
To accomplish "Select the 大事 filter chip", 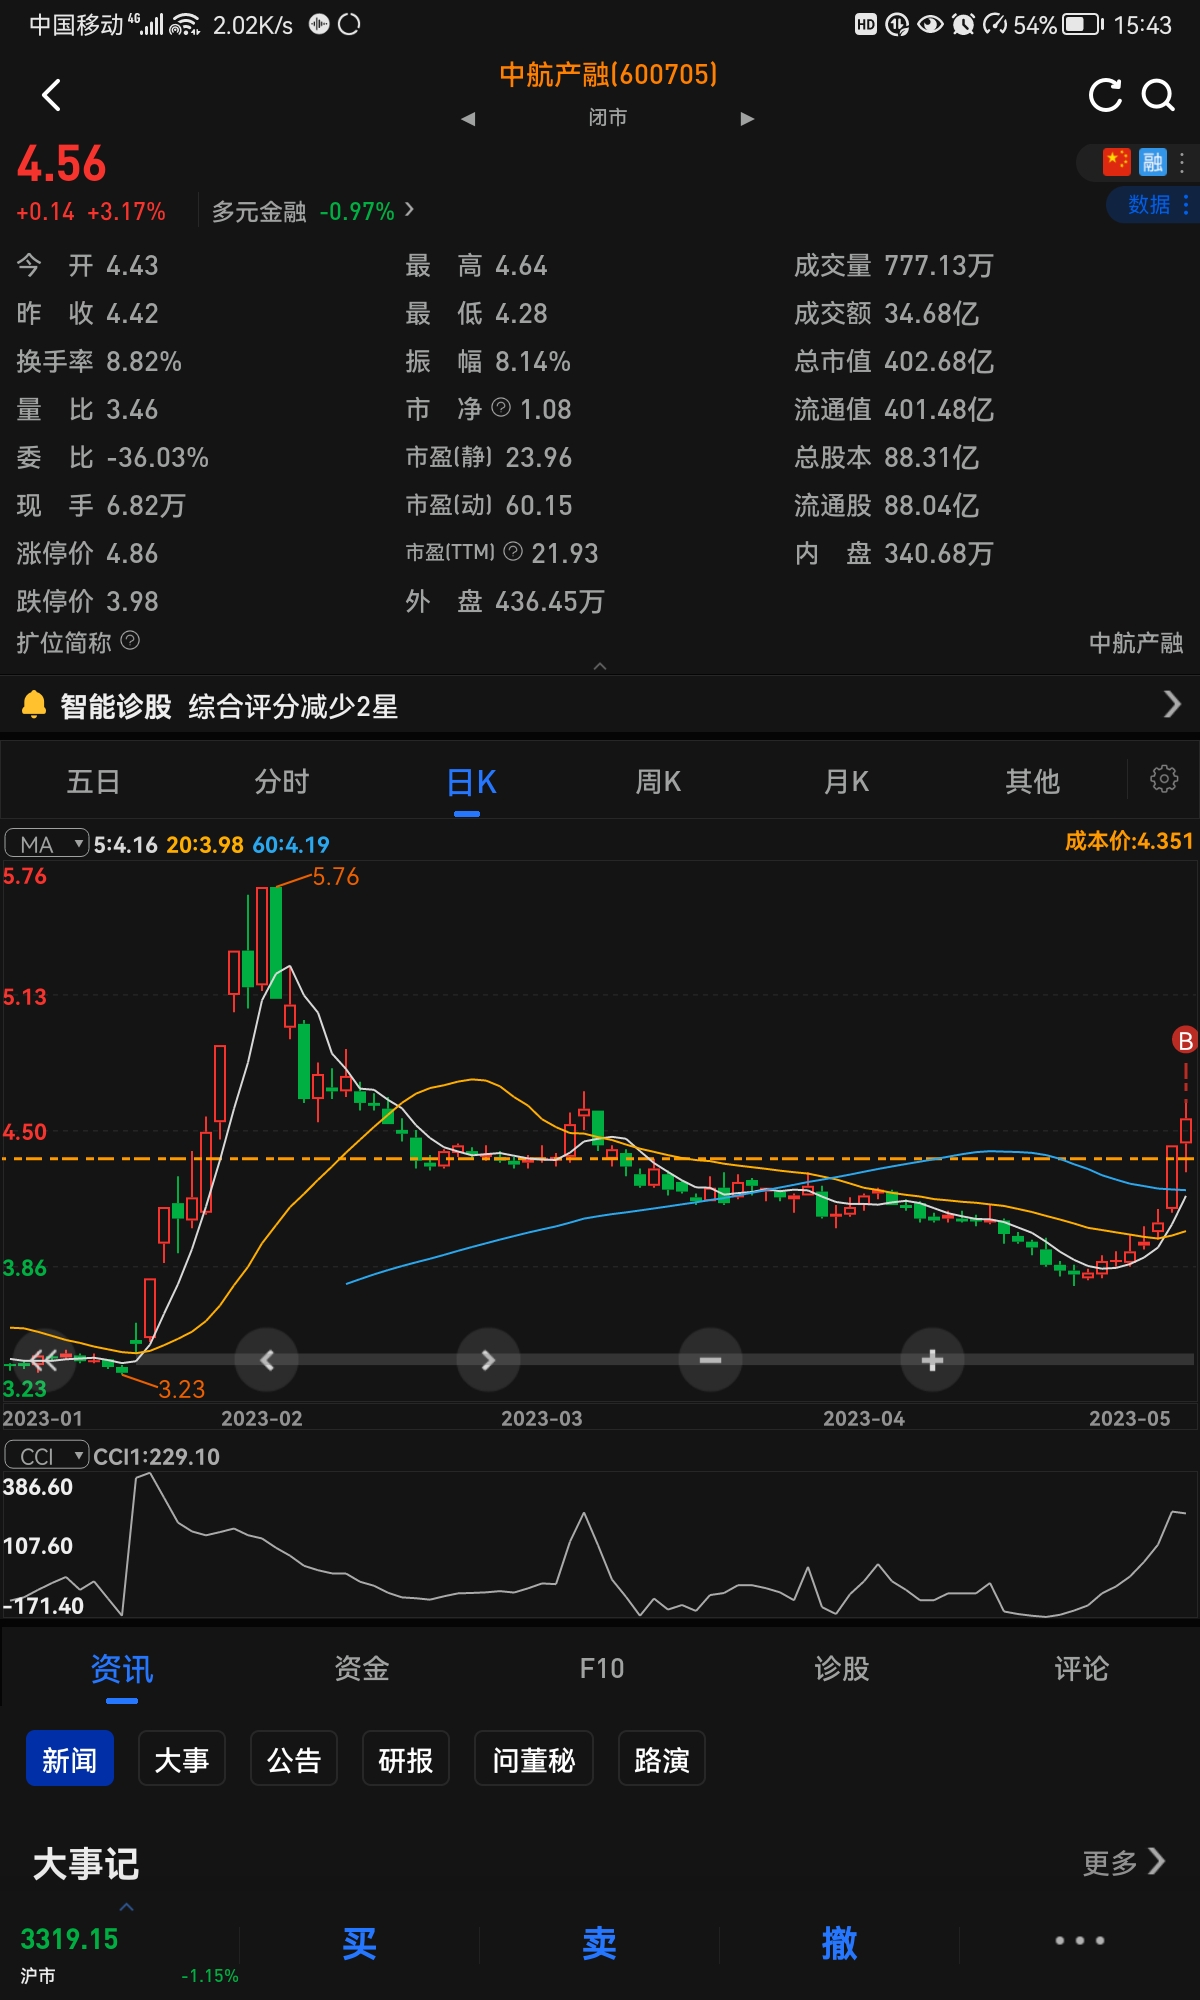I will 181,1759.
